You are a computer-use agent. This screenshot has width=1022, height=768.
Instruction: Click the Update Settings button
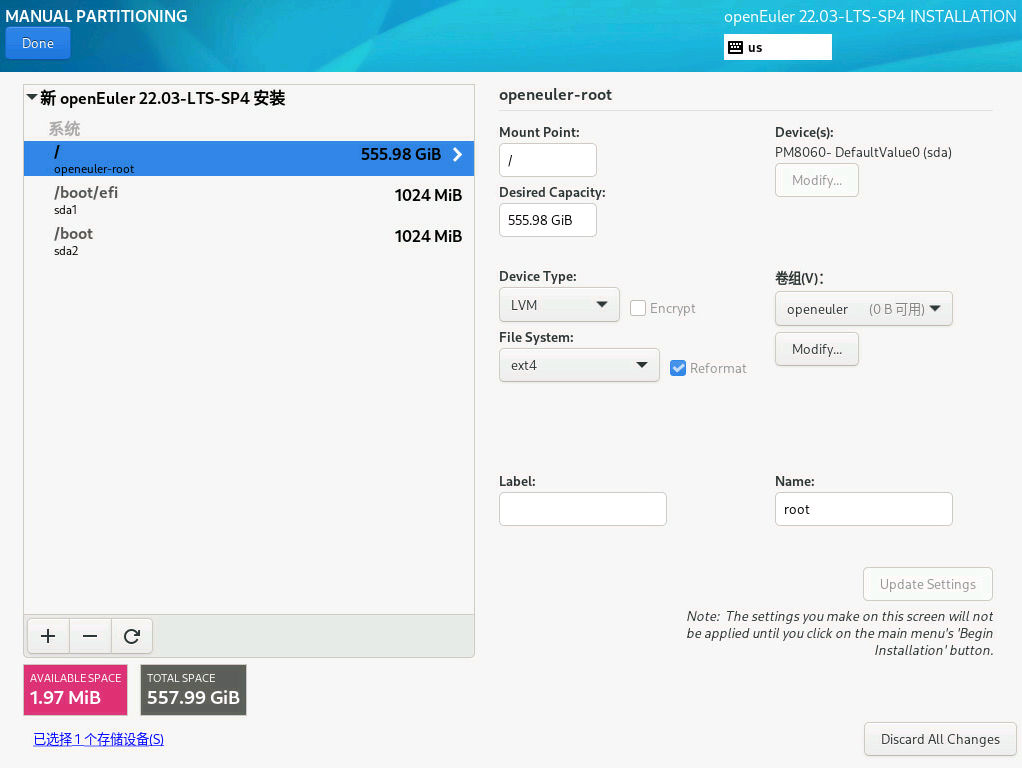[x=927, y=584]
